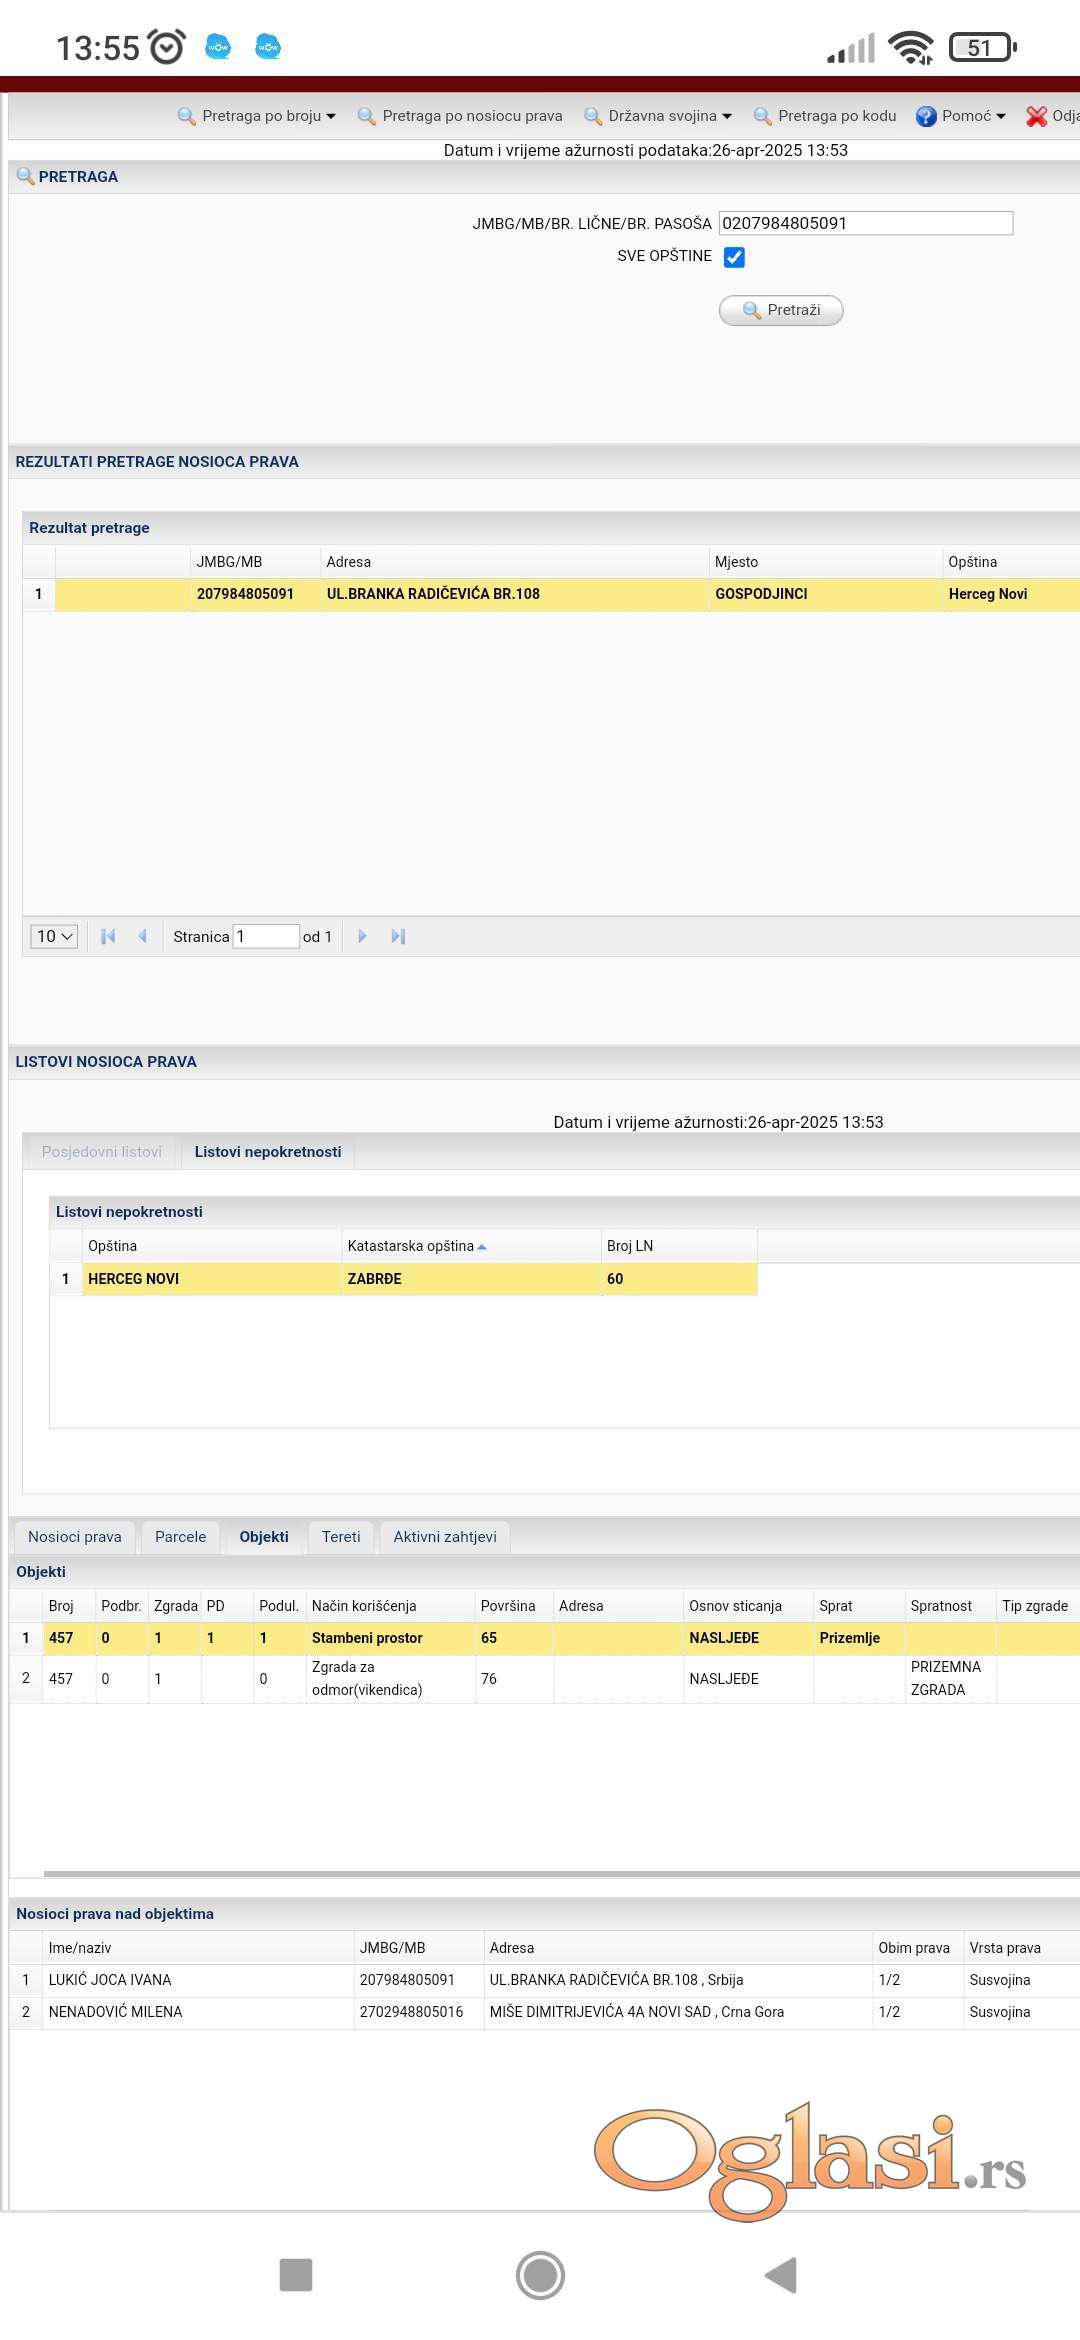Open the Tereti tab
Viewport: 1080px width, 2340px height.
pyautogui.click(x=341, y=1537)
